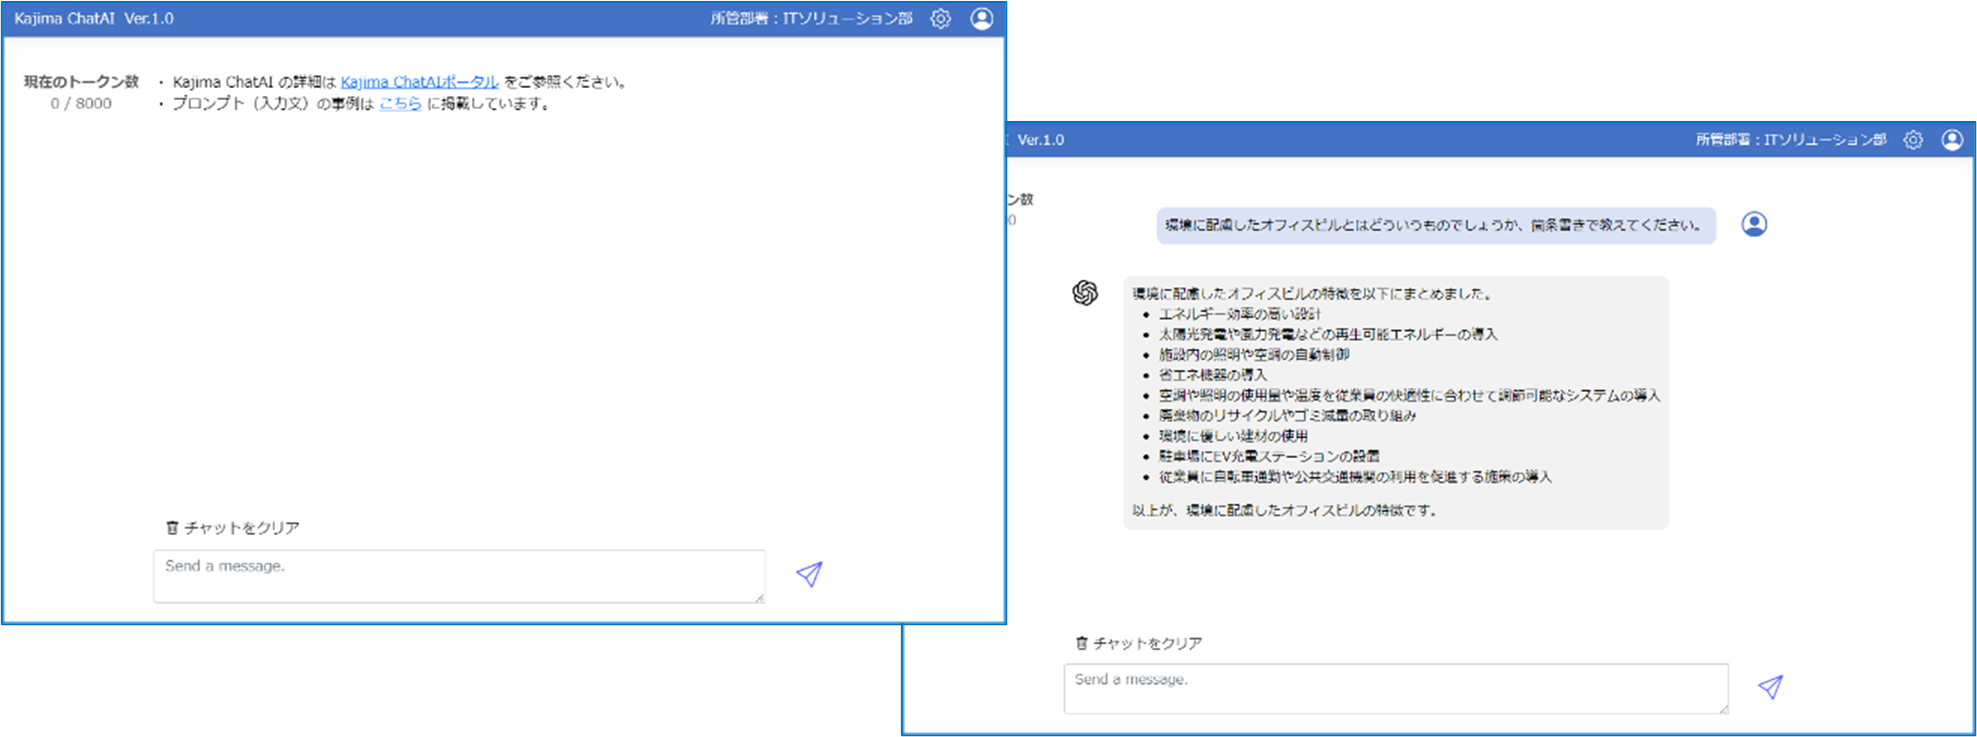The height and width of the screenshot is (737, 1977).
Task: Click bullet about 自転車通勤や公共交通機関
Action: [1355, 477]
